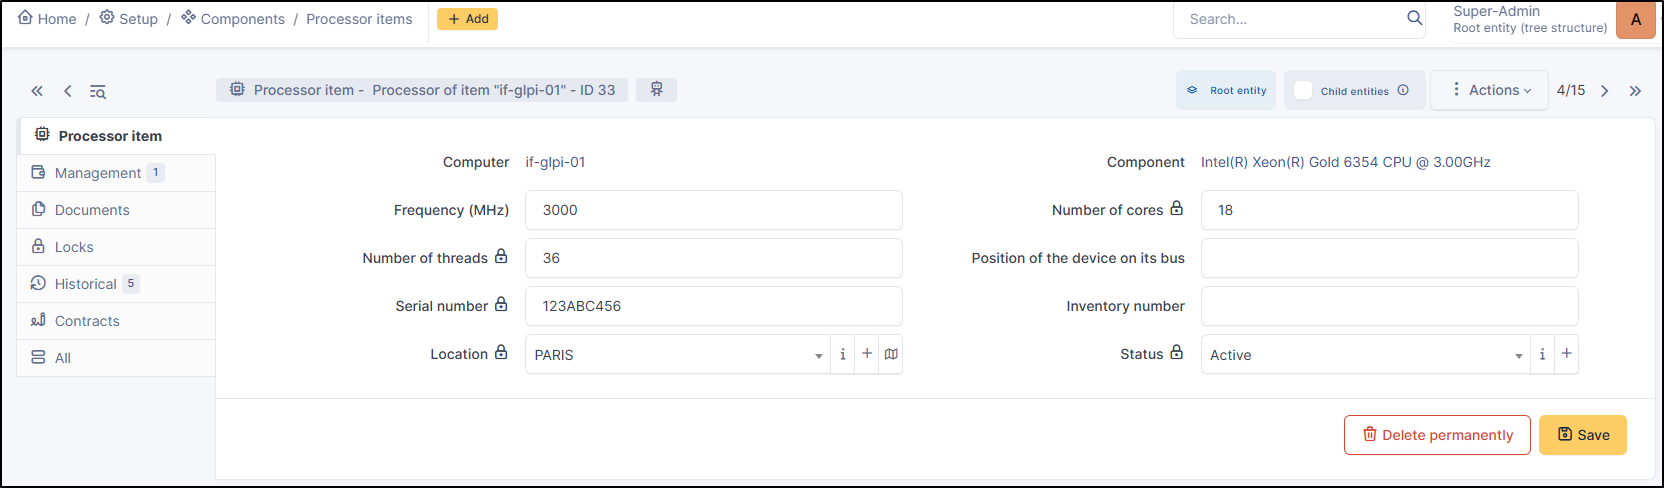The height and width of the screenshot is (488, 1664).
Task: Open the Location map icon
Action: (891, 354)
